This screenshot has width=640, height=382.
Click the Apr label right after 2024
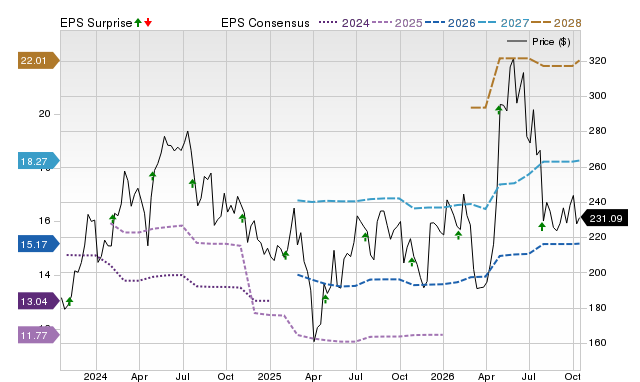tap(139, 377)
